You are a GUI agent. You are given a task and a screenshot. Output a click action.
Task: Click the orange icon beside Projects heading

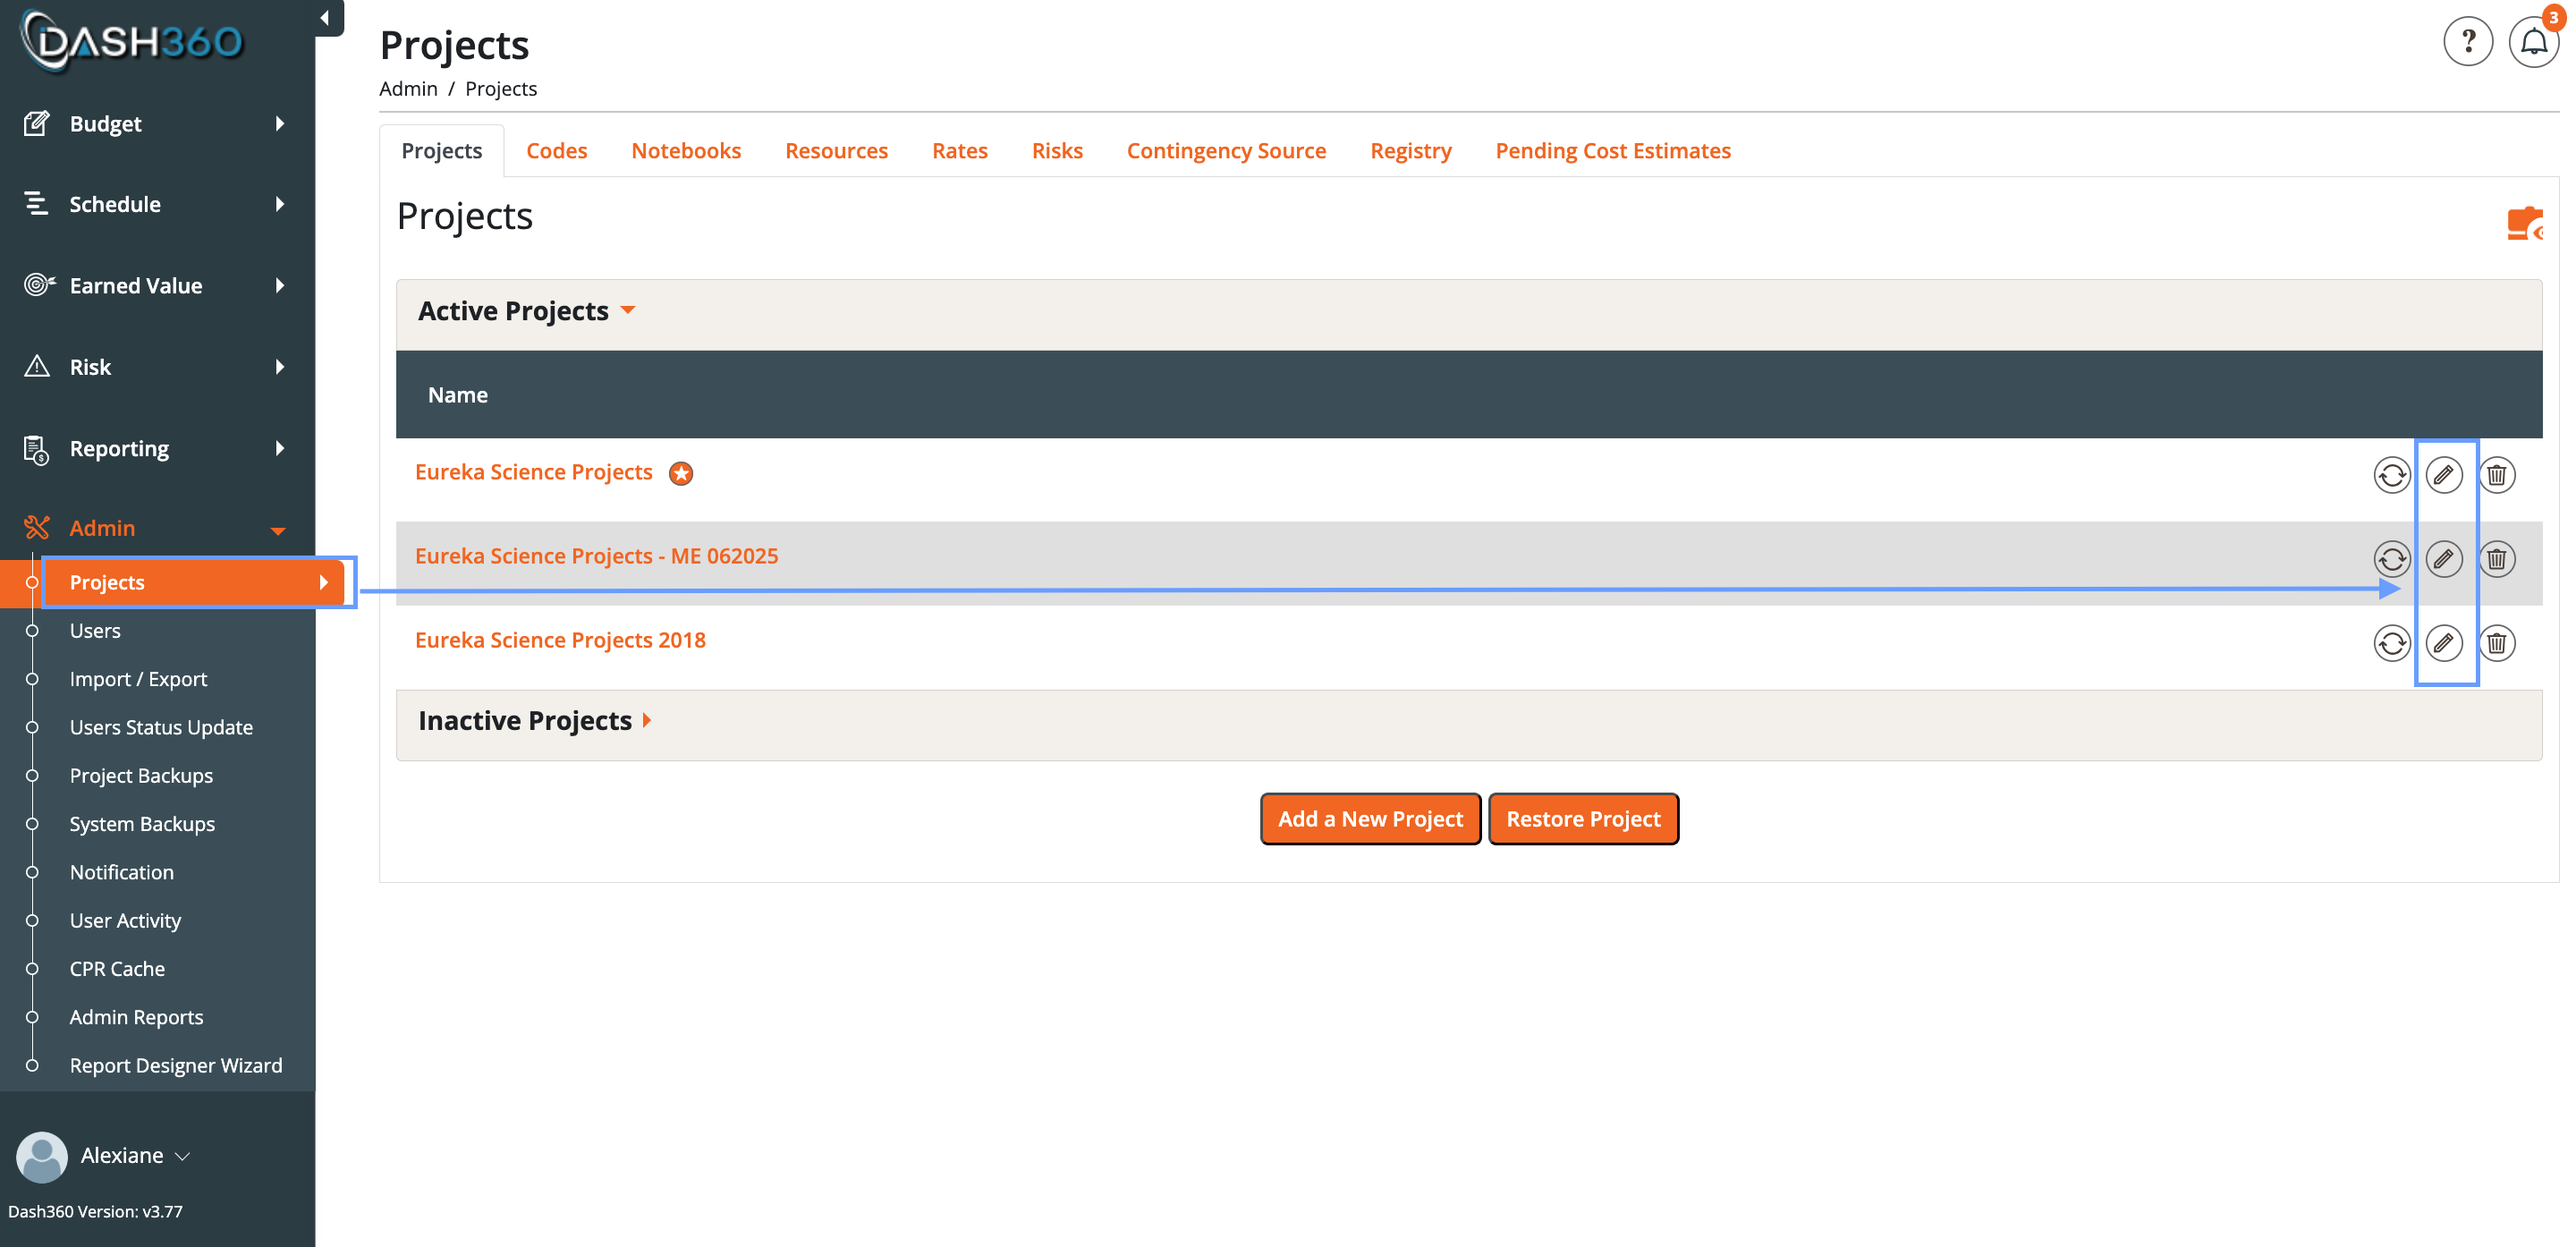[2523, 223]
